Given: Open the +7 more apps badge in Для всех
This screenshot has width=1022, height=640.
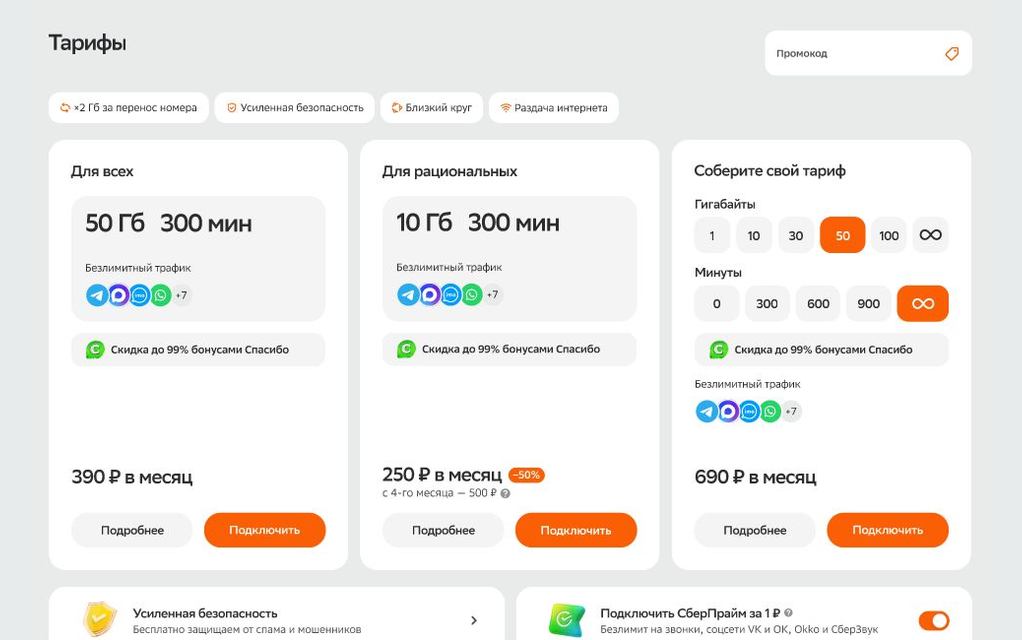Looking at the screenshot, I should [x=181, y=295].
